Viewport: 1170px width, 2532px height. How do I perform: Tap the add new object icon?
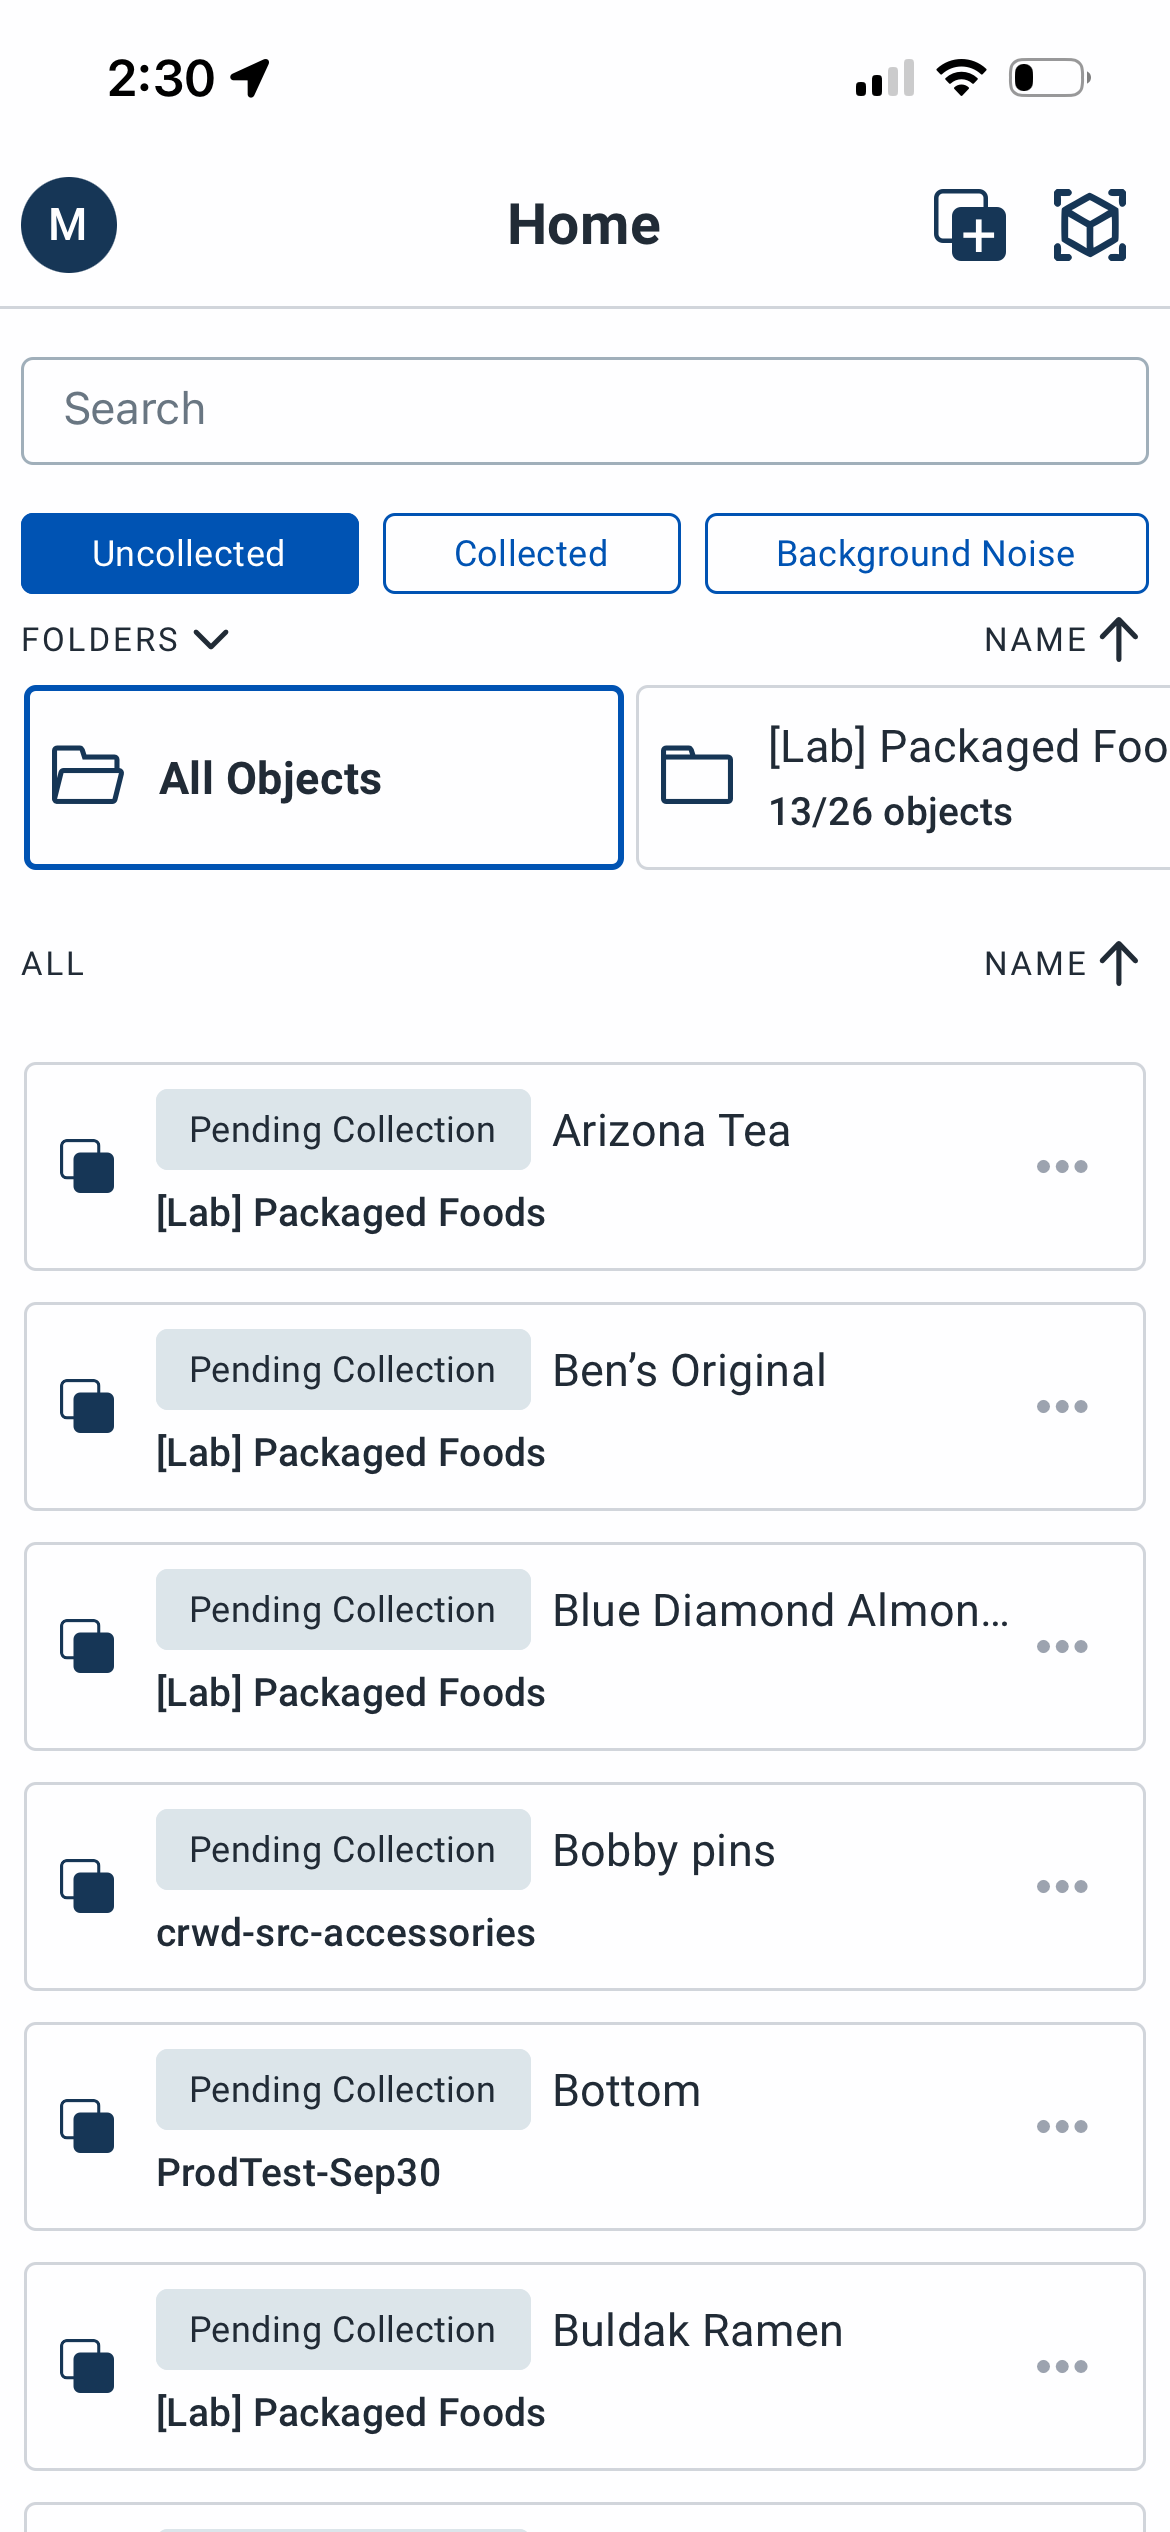969,225
